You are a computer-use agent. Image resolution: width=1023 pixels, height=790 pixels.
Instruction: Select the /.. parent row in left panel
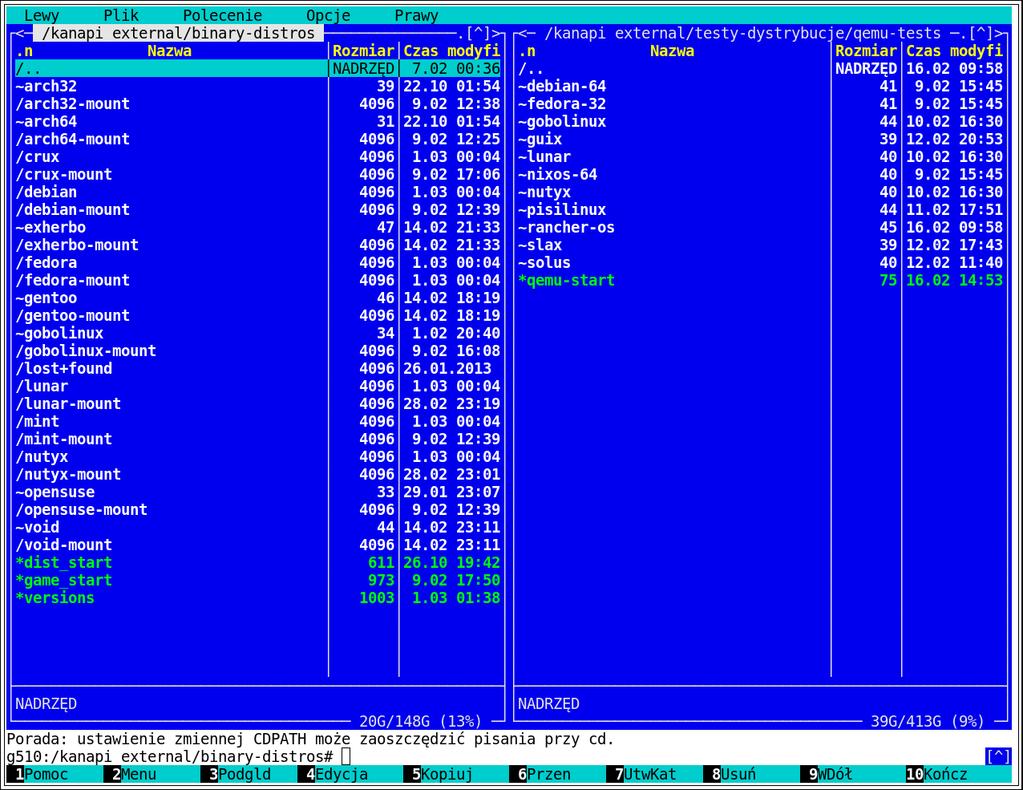[258, 68]
